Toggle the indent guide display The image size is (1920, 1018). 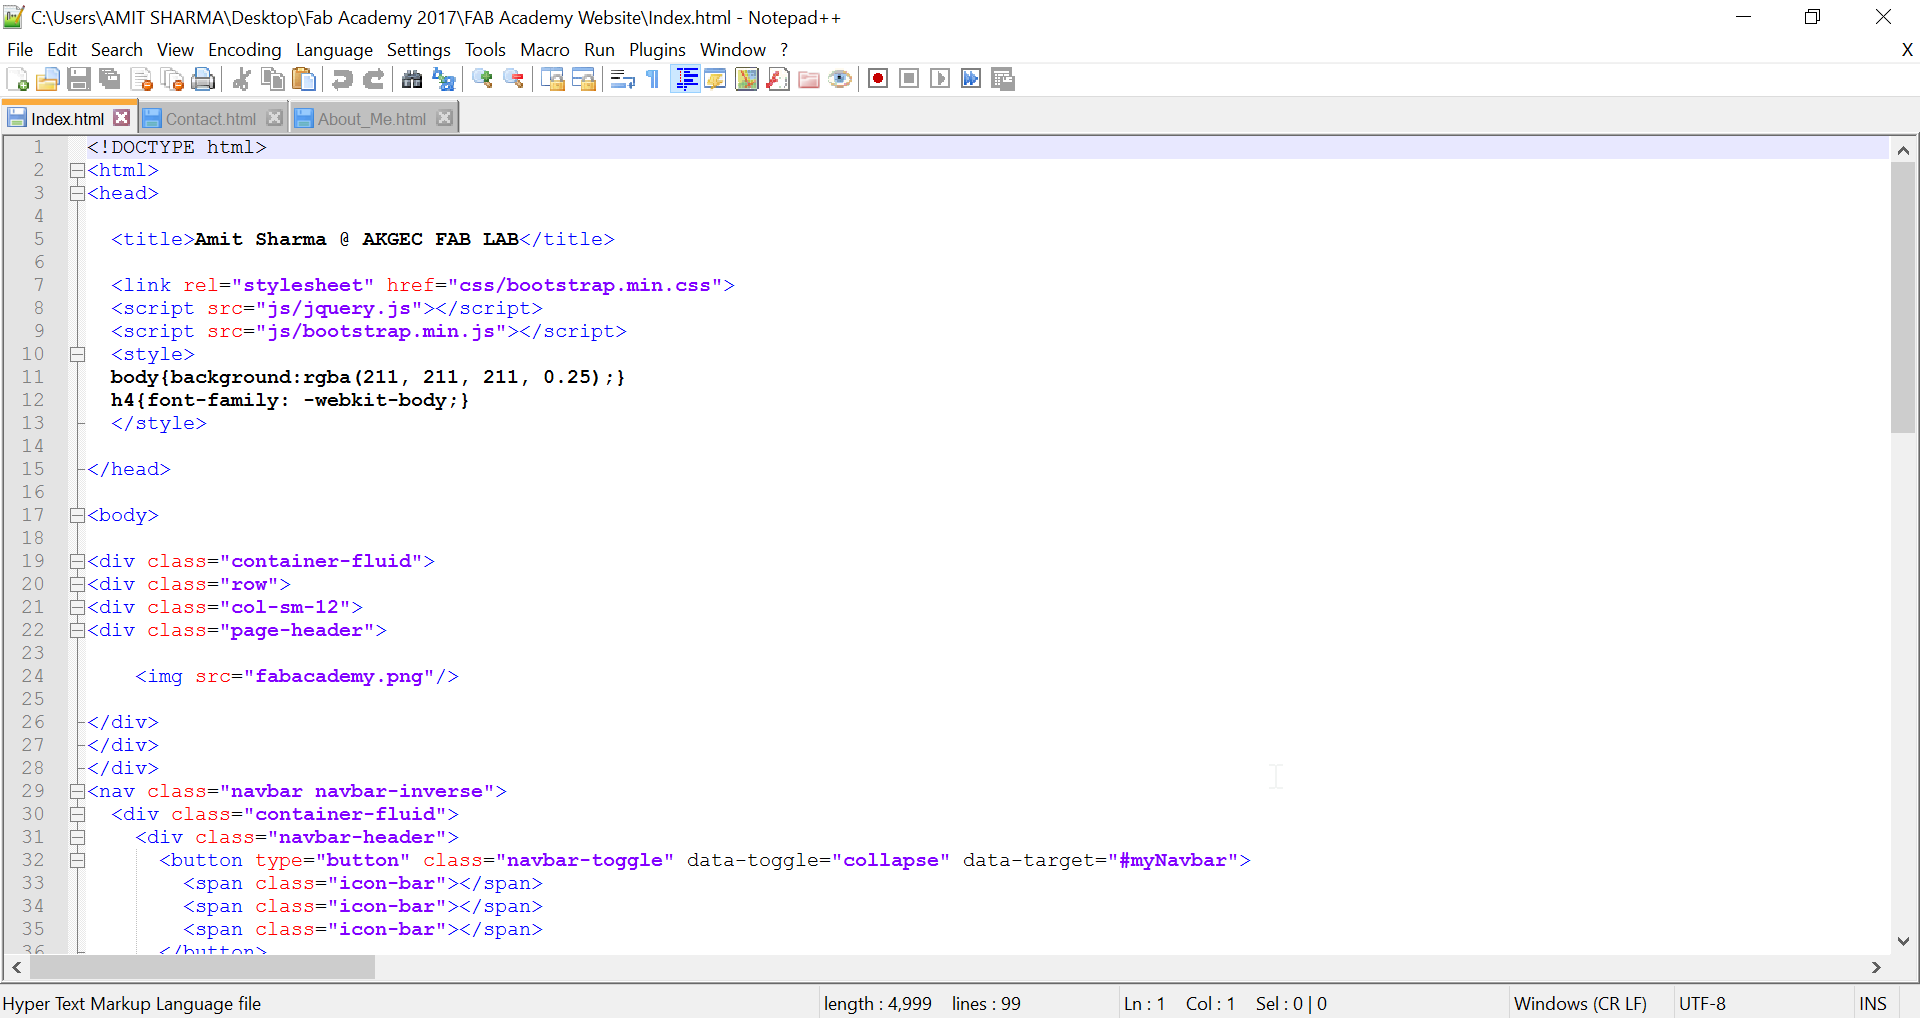pyautogui.click(x=685, y=79)
